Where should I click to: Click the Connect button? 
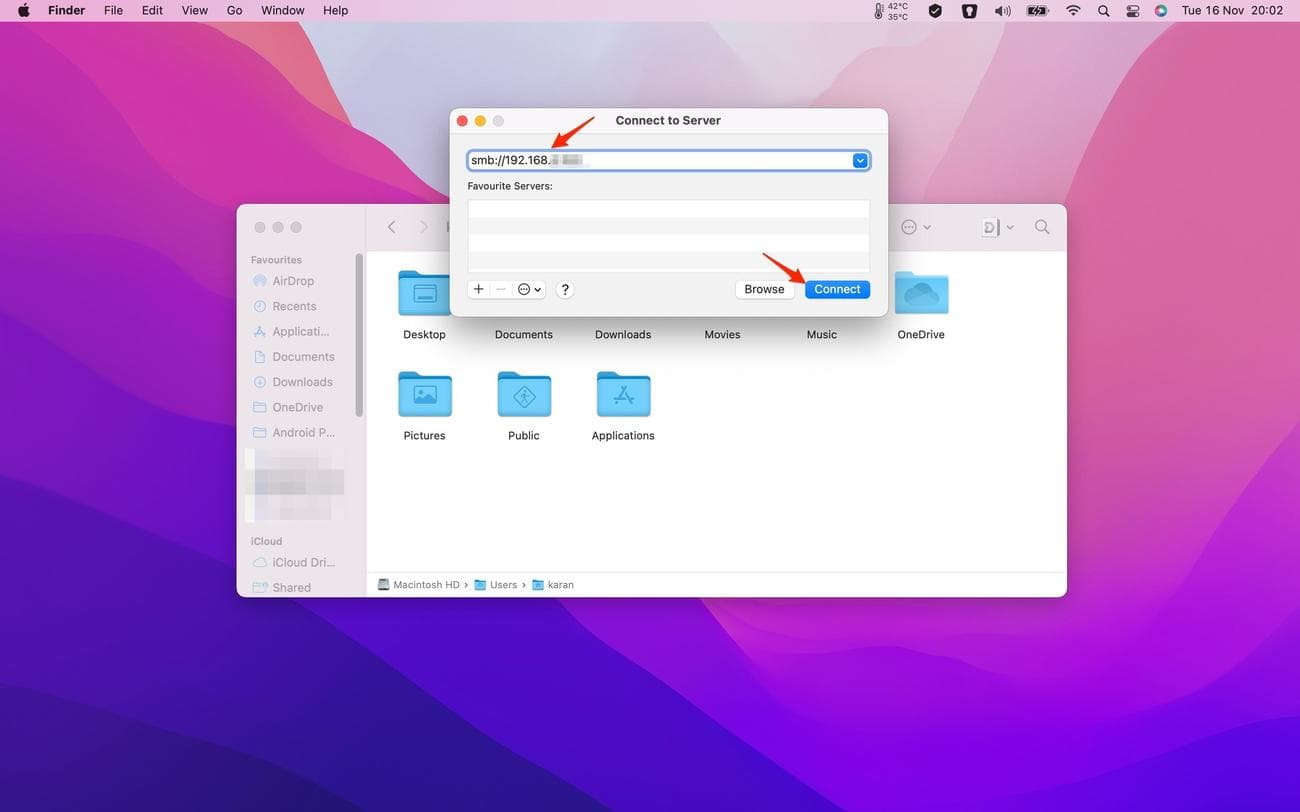[837, 289]
